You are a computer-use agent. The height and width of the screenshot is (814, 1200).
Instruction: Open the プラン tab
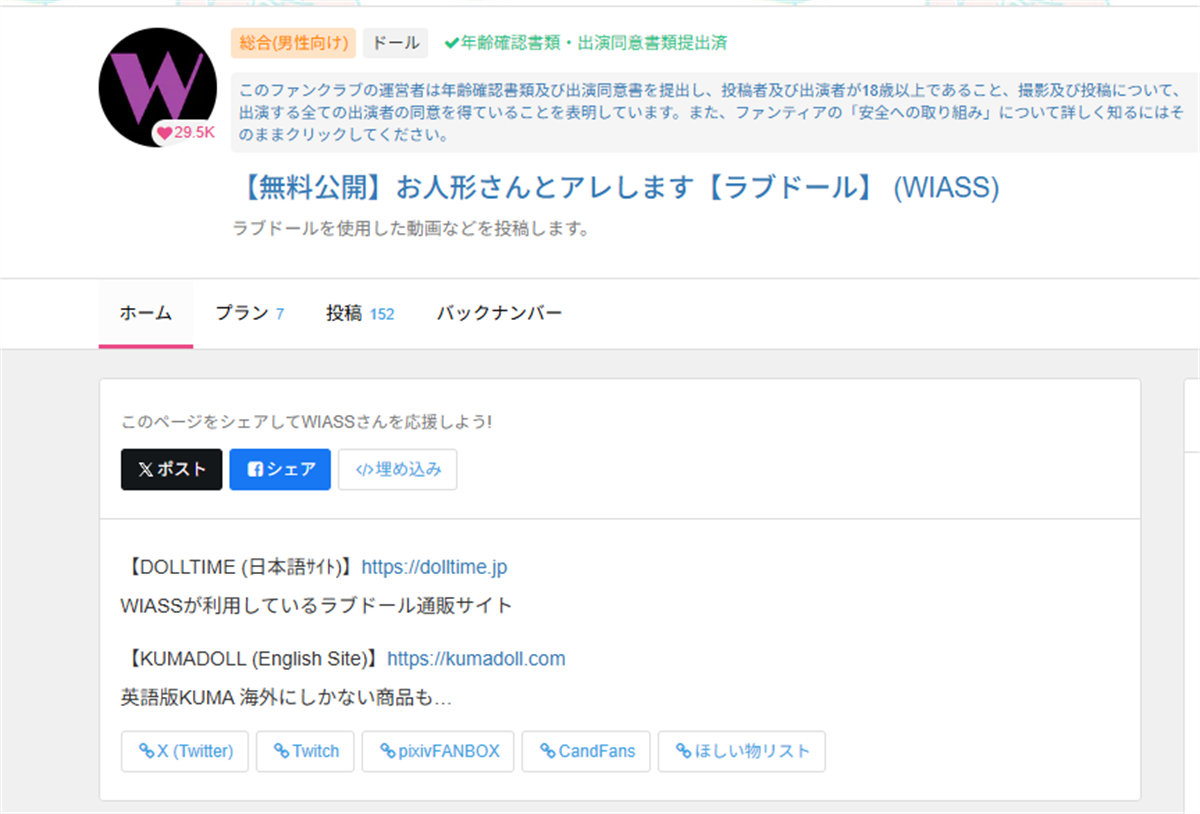(250, 313)
